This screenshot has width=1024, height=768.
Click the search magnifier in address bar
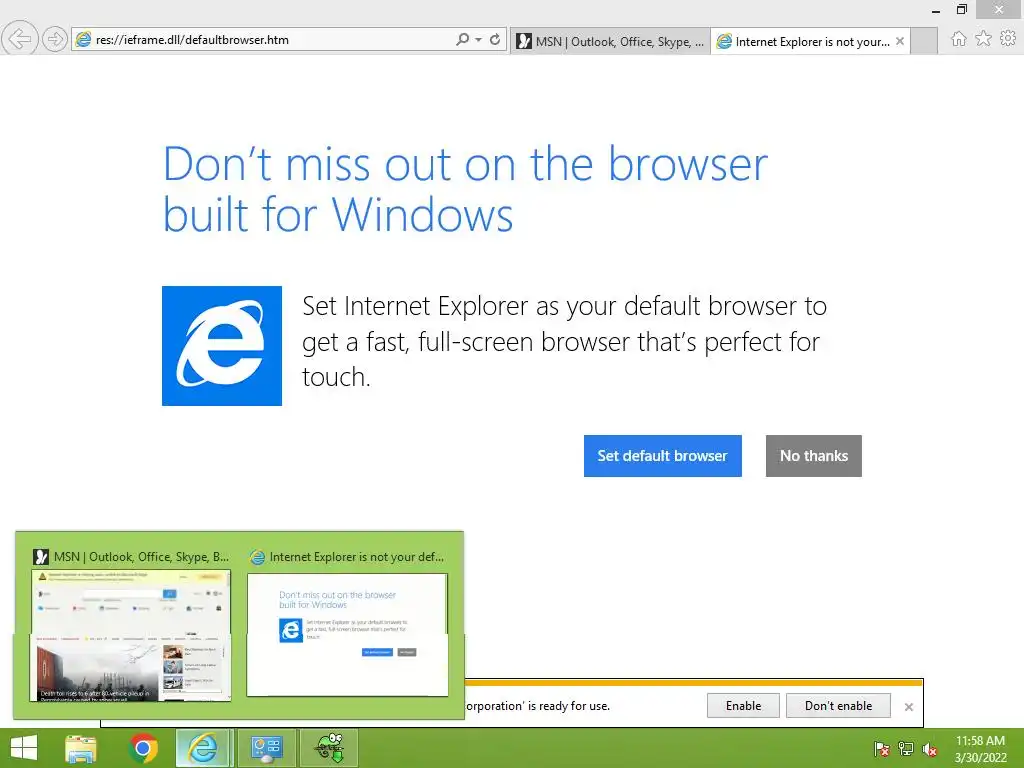pyautogui.click(x=462, y=39)
